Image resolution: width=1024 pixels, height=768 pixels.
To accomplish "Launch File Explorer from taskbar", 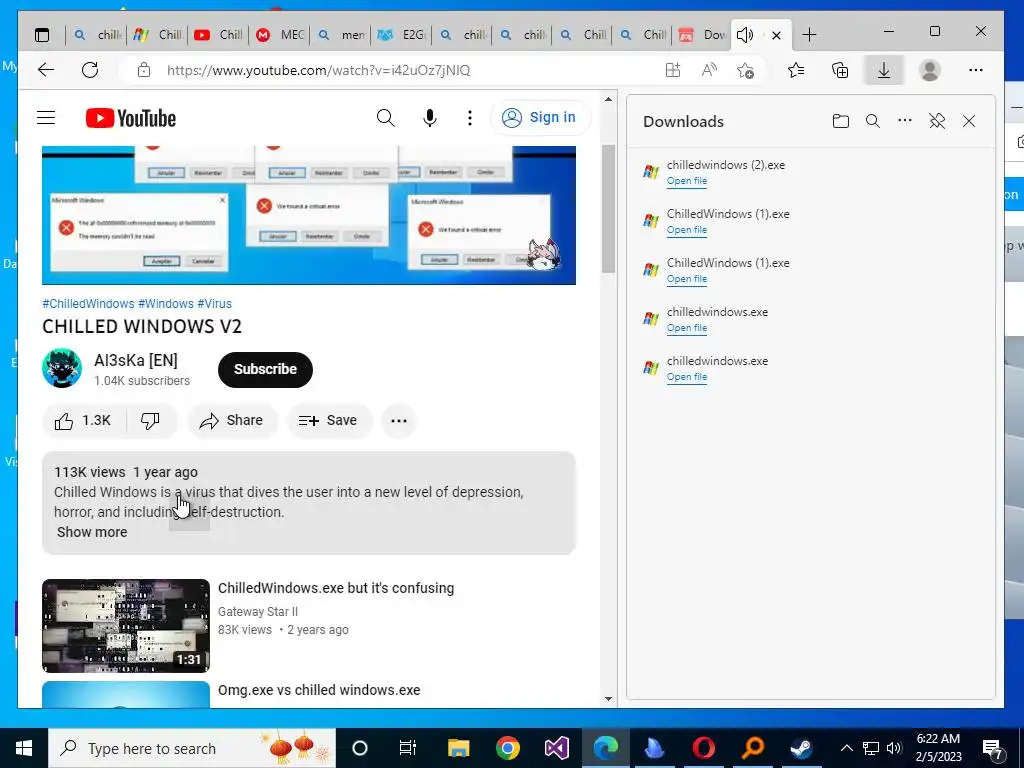I will coord(458,748).
